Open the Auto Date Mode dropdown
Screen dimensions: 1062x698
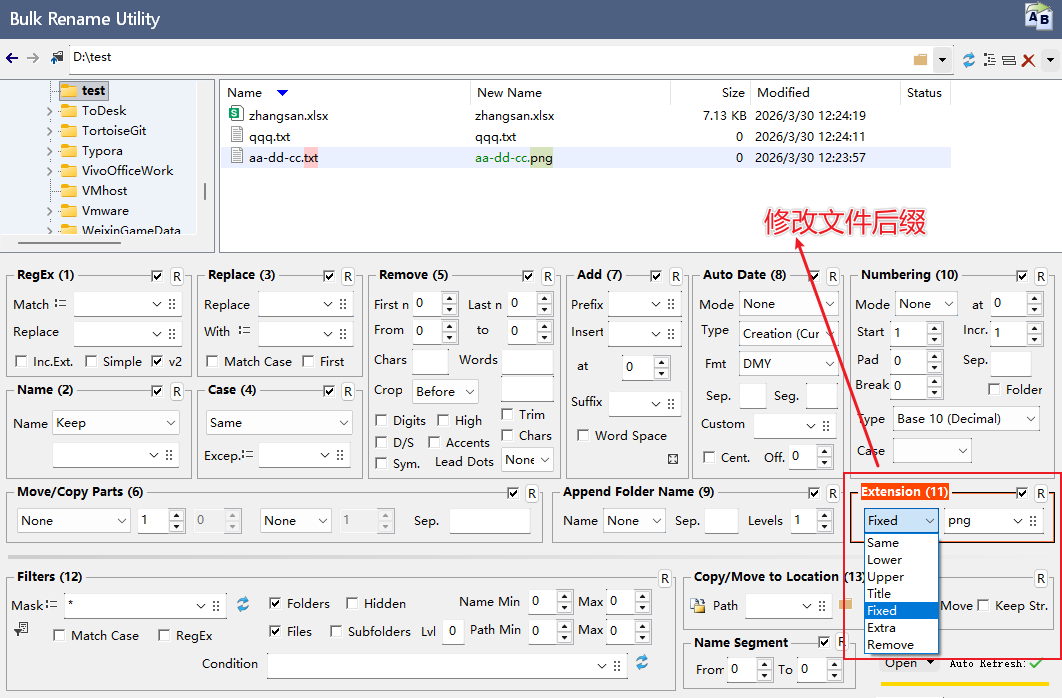coord(788,304)
